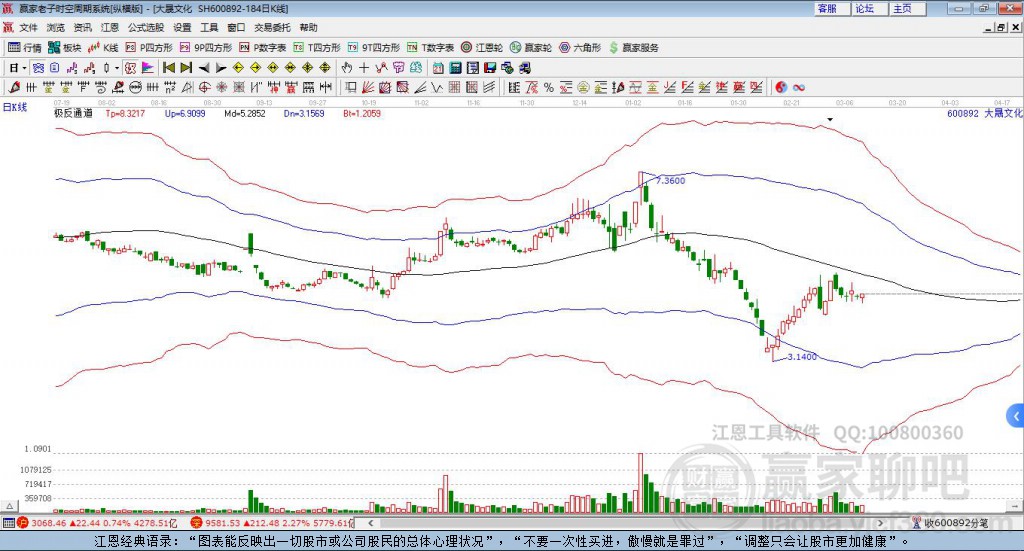This screenshot has width=1024, height=551.
Task: Open the 文件 menu
Action: 29,27
